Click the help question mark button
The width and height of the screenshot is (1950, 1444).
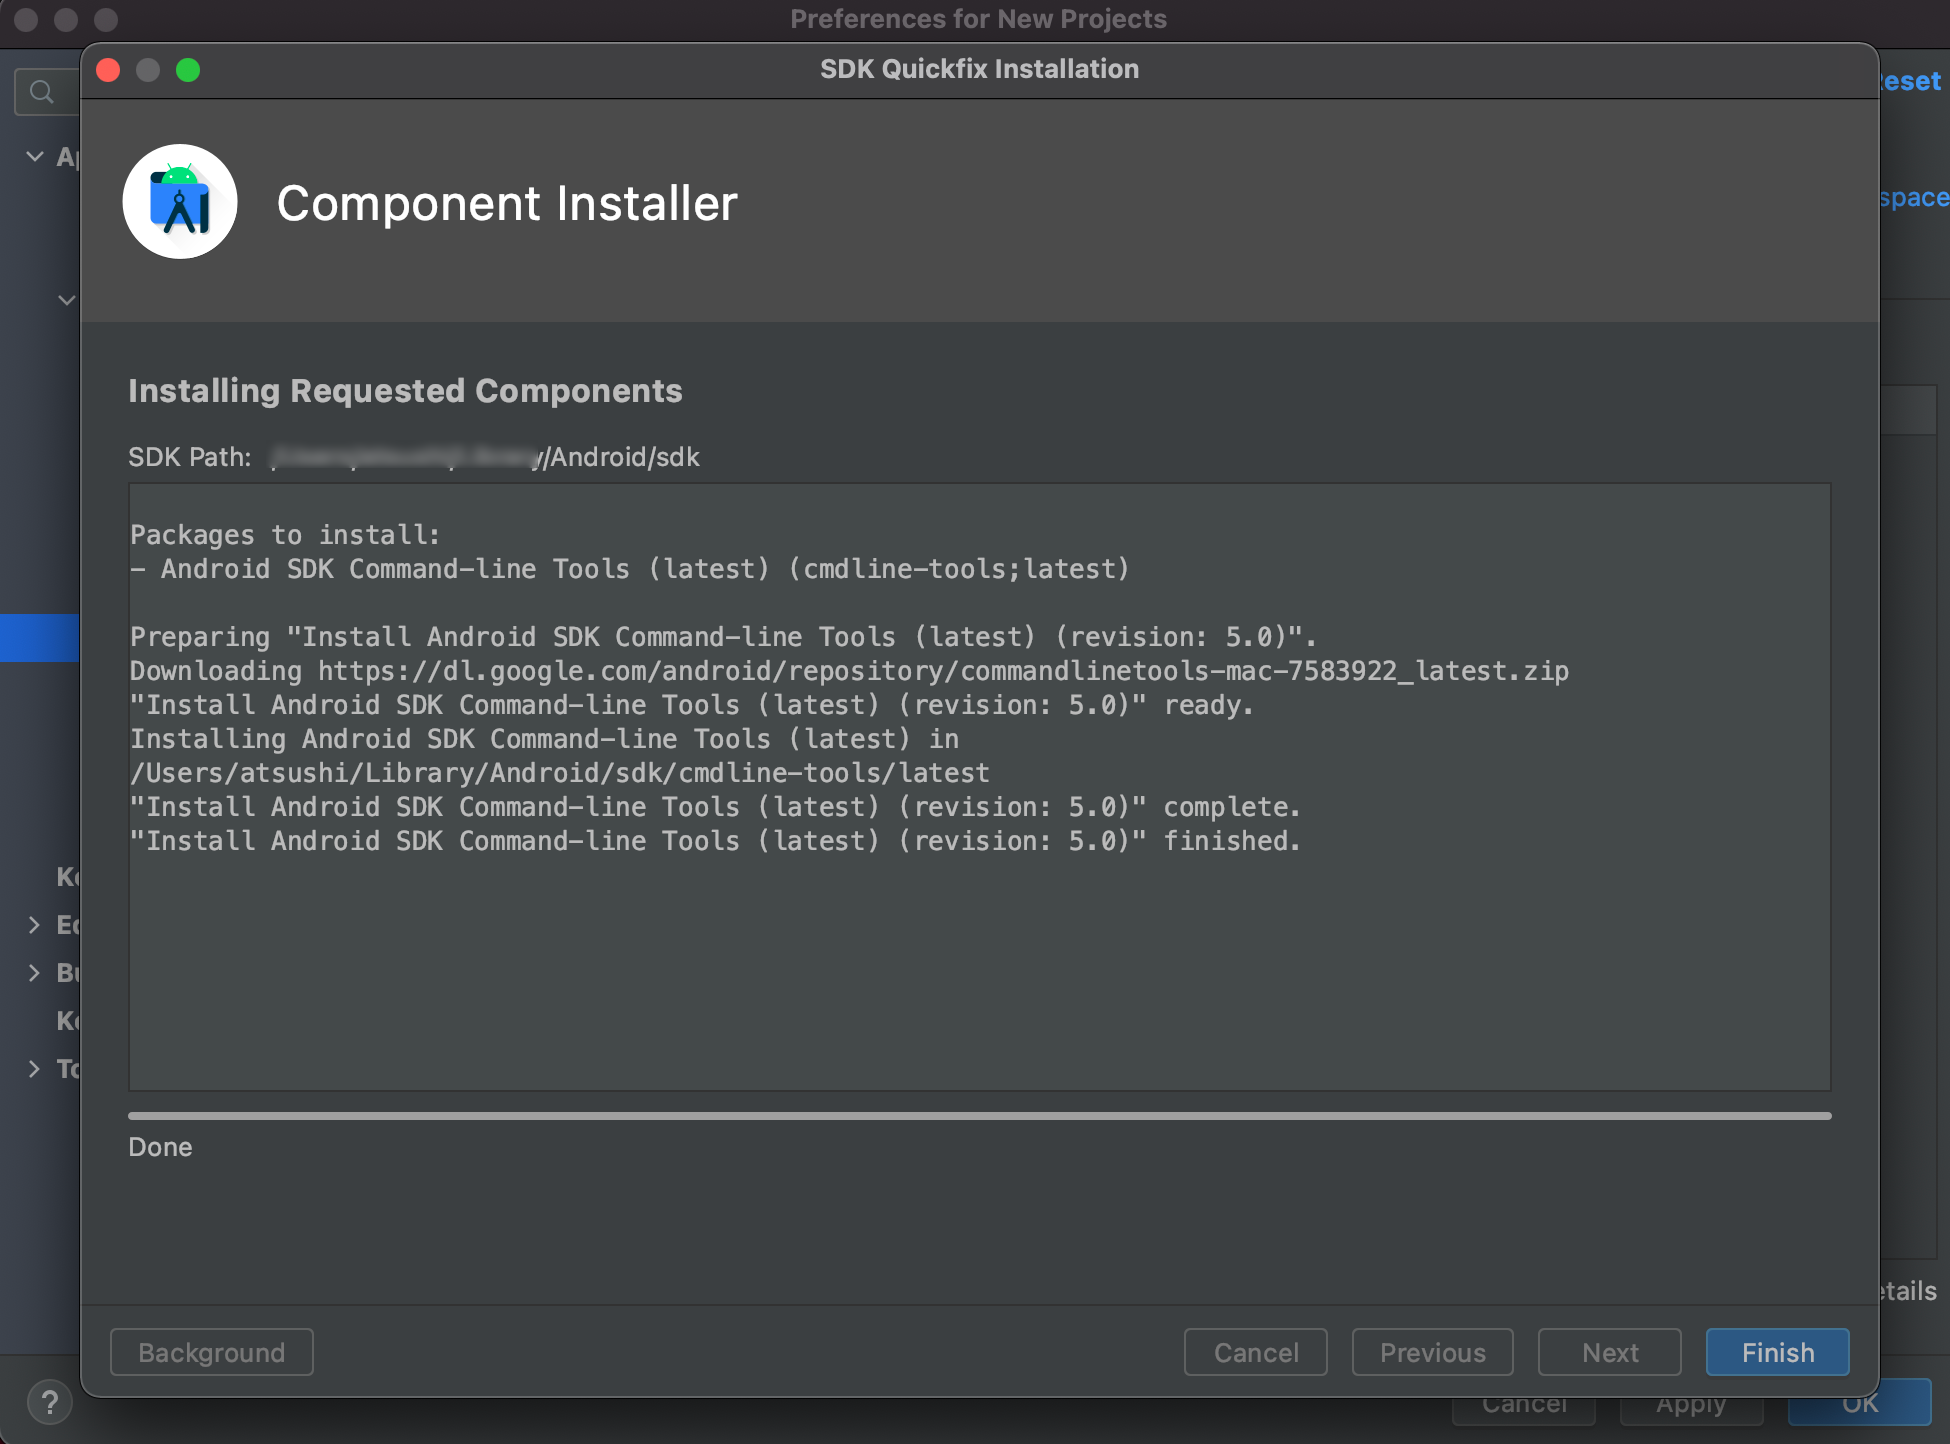tap(49, 1402)
